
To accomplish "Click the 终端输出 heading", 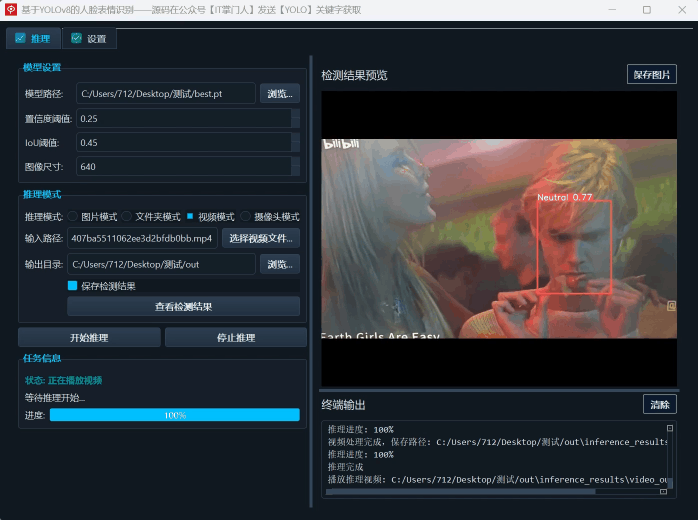I will (x=343, y=405).
